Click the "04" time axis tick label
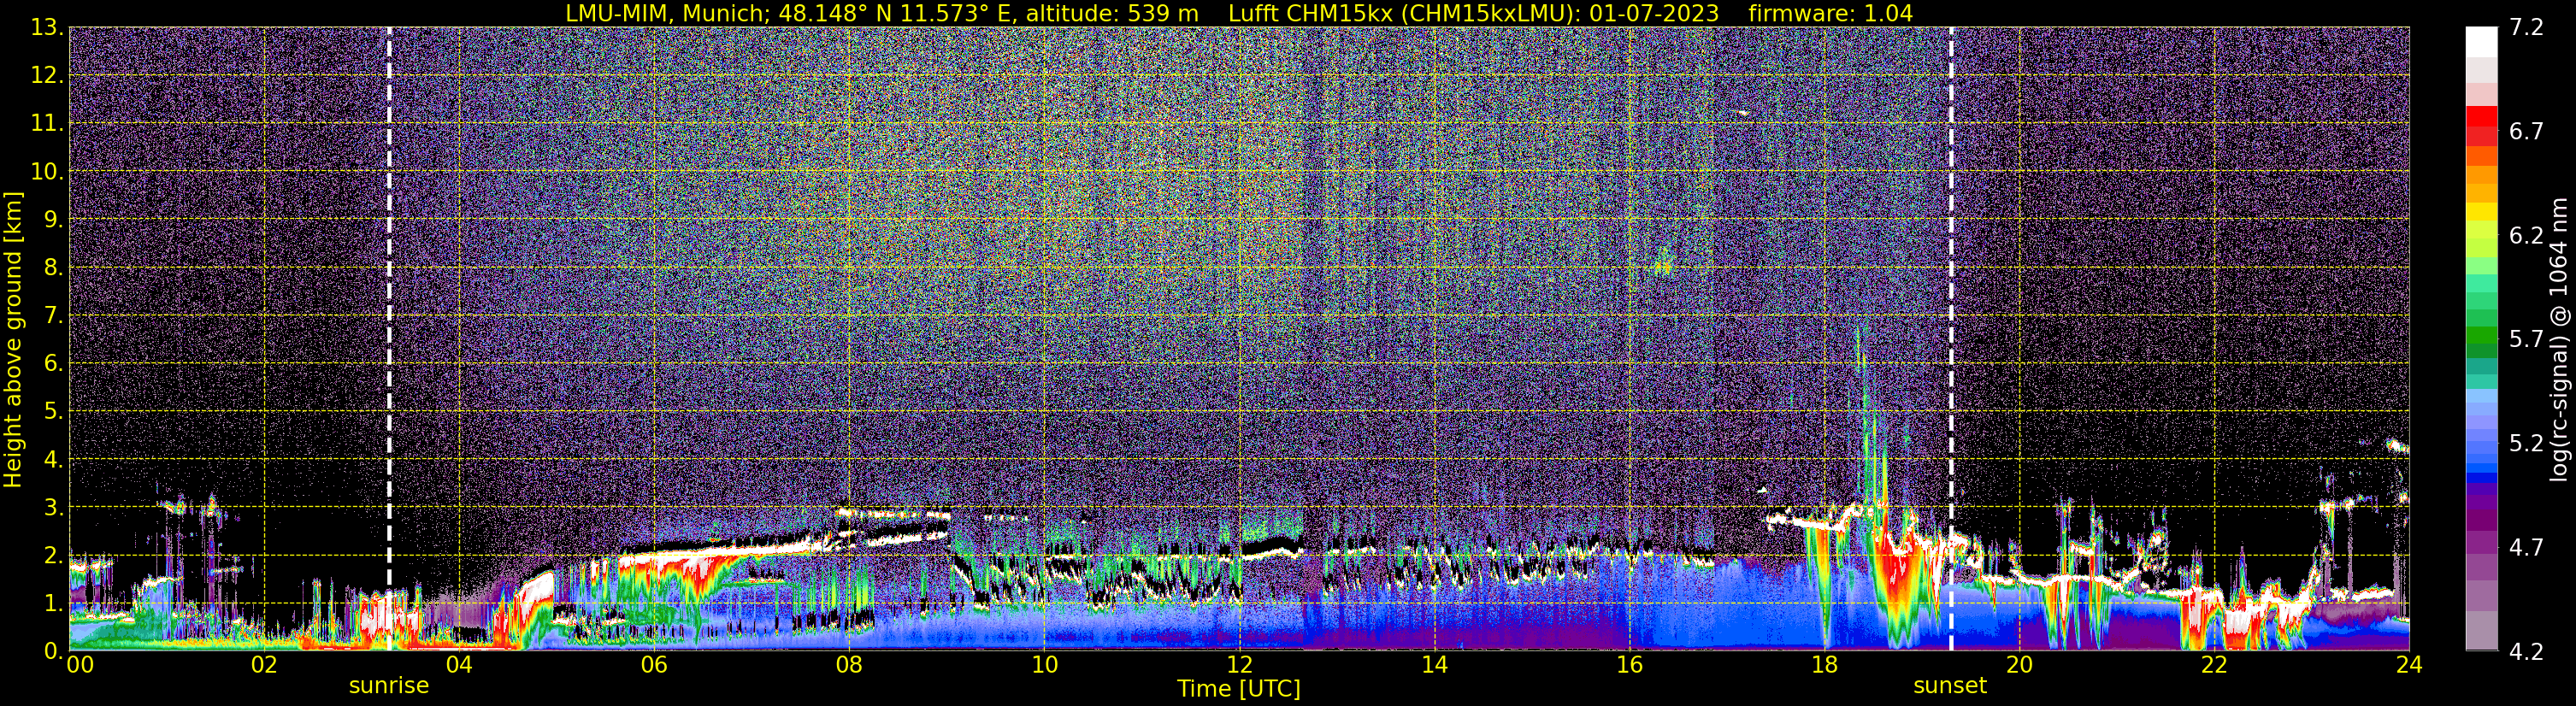 (458, 665)
